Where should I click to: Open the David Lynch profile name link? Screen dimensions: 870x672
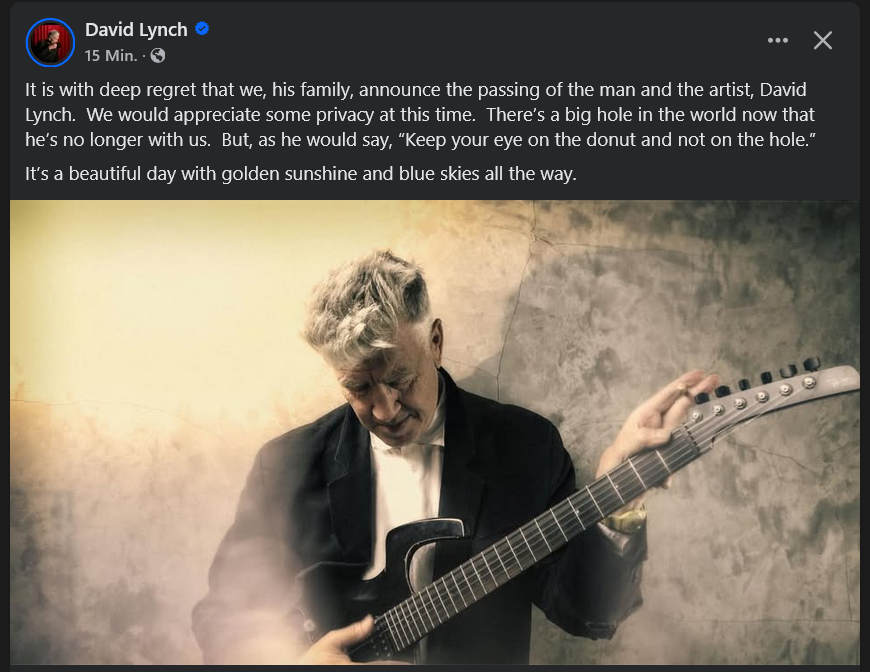point(136,29)
